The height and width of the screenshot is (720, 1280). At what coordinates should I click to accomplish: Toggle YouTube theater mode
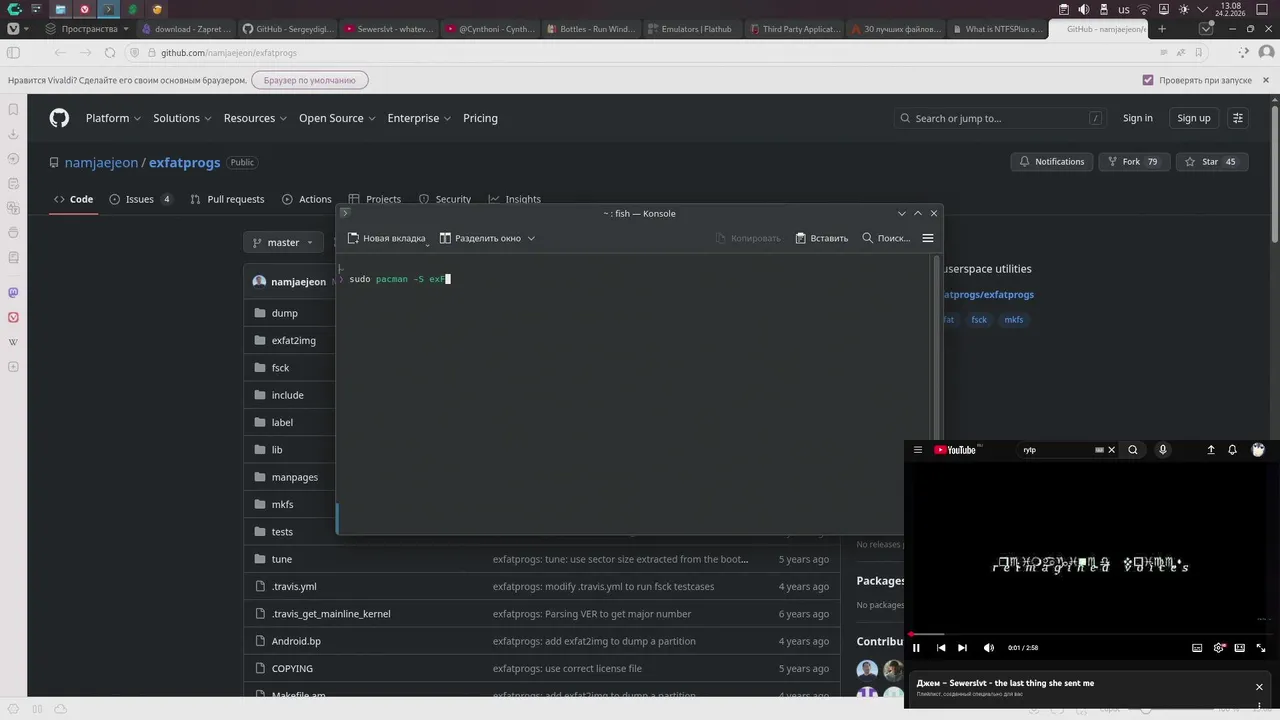point(1240,648)
